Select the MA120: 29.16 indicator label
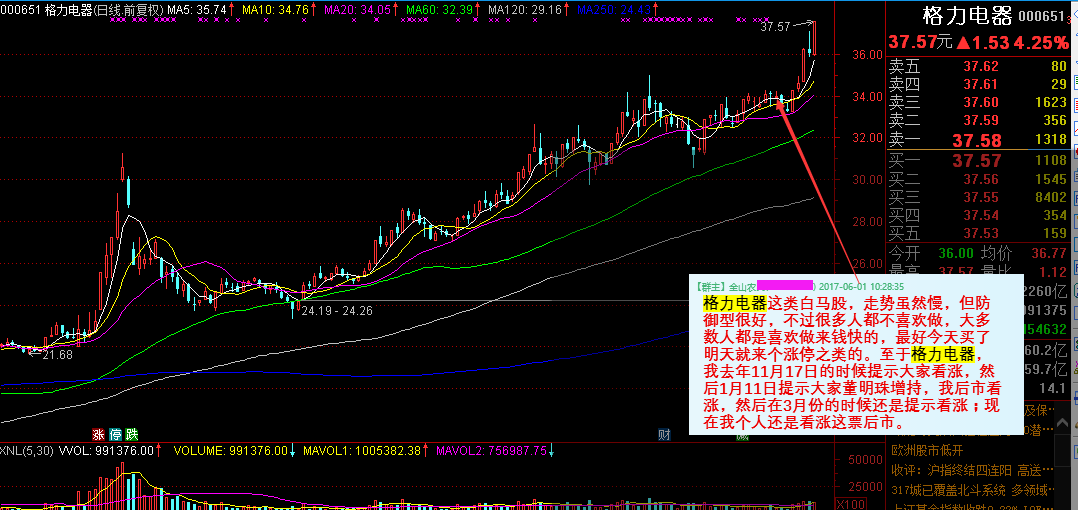 (526, 10)
